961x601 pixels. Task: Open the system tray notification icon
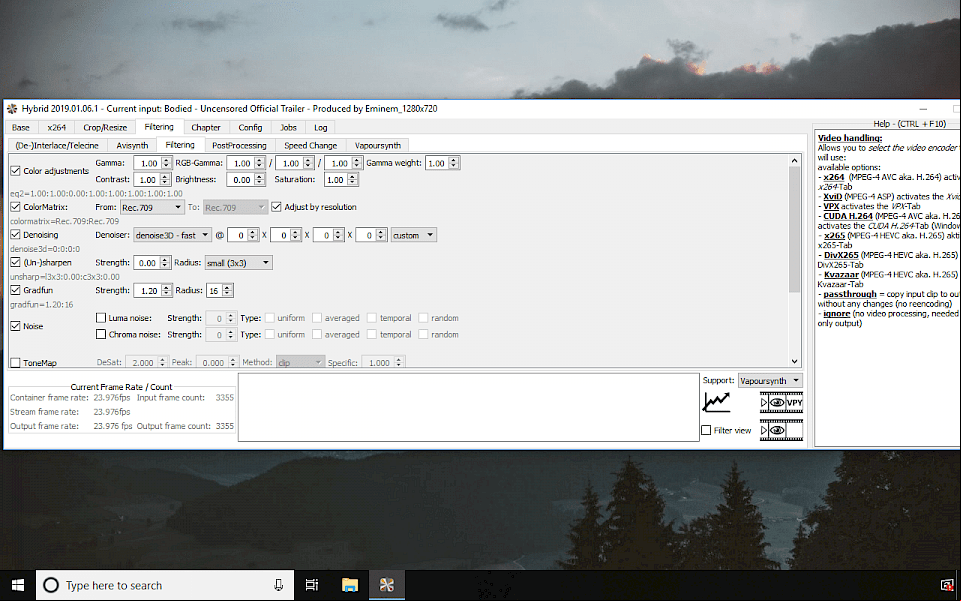tap(948, 585)
